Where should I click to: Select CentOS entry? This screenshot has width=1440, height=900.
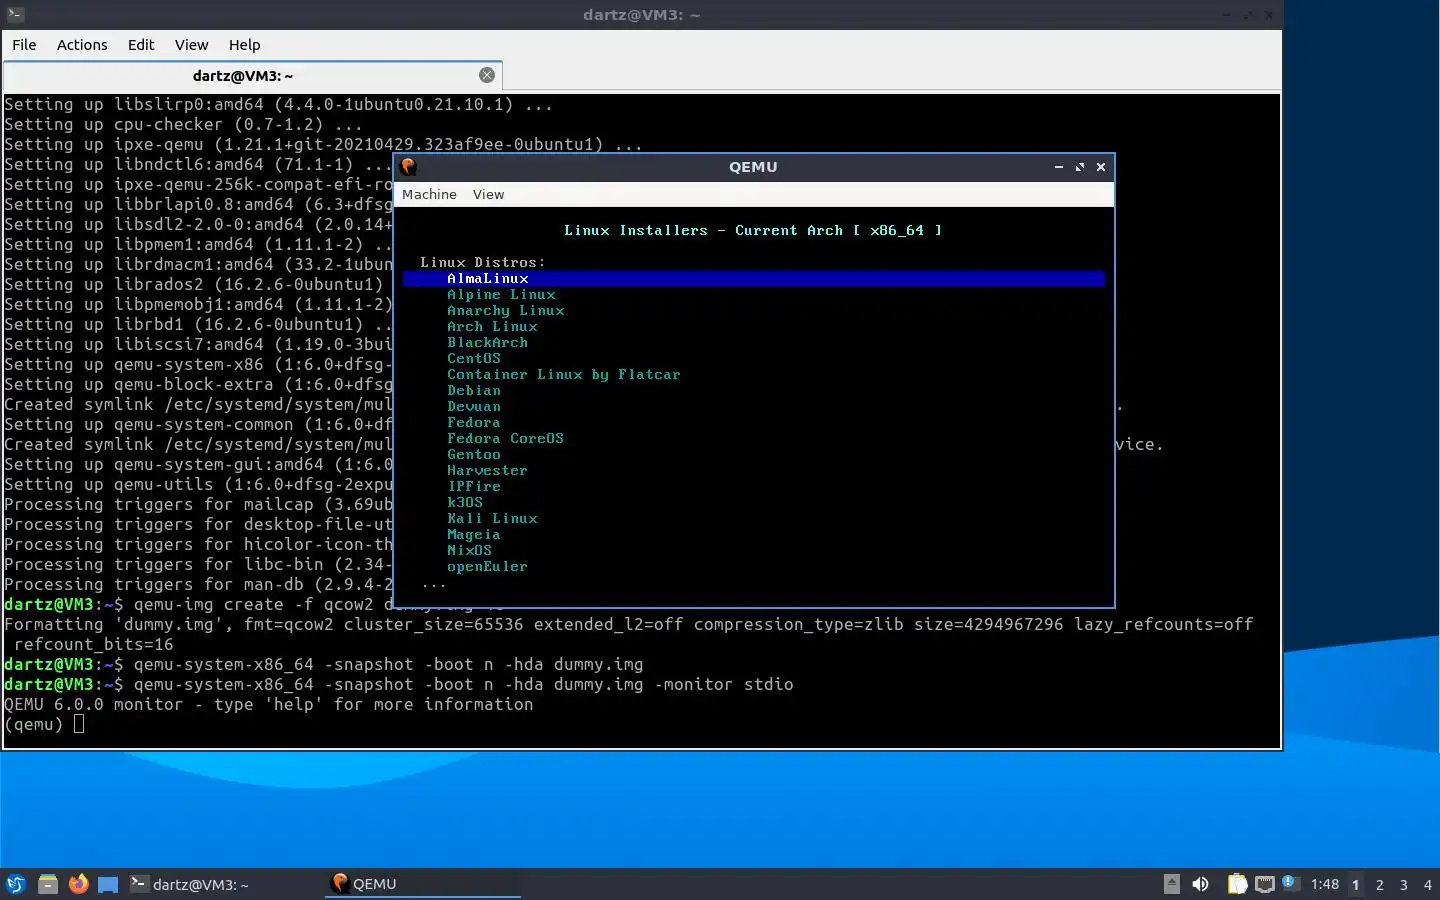[474, 359]
